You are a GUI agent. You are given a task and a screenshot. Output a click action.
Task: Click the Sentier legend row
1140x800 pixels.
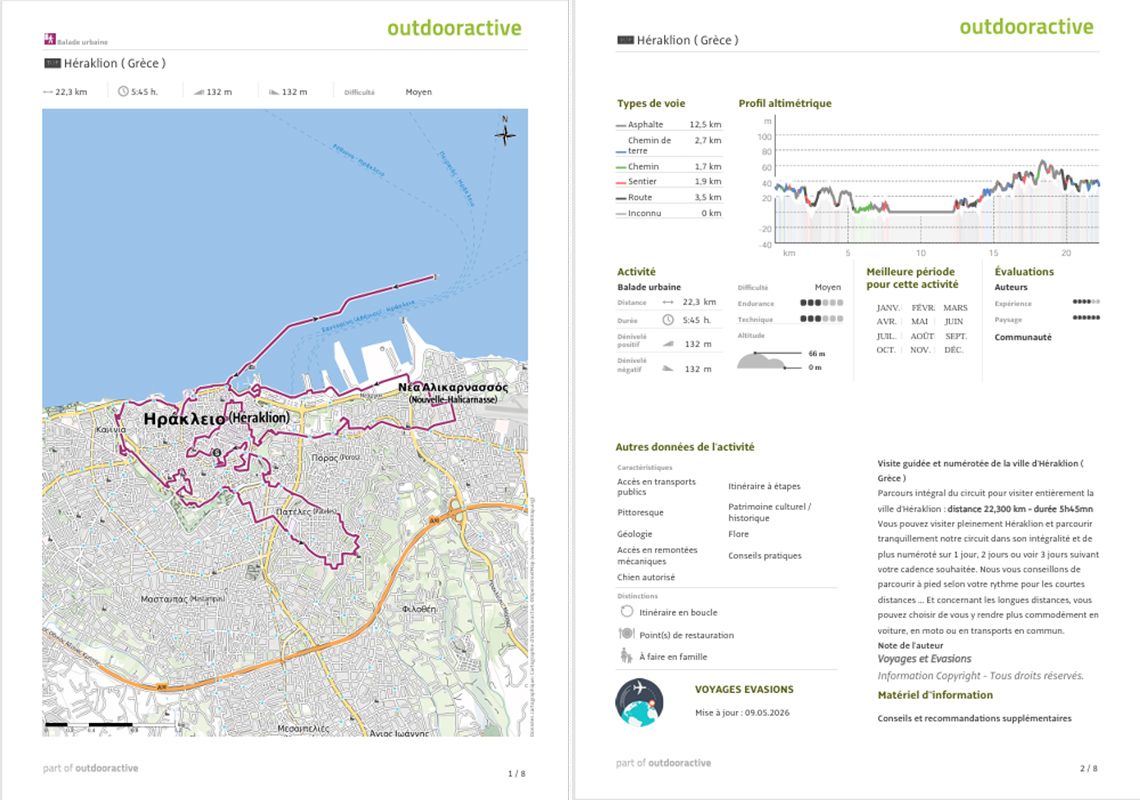(669, 182)
